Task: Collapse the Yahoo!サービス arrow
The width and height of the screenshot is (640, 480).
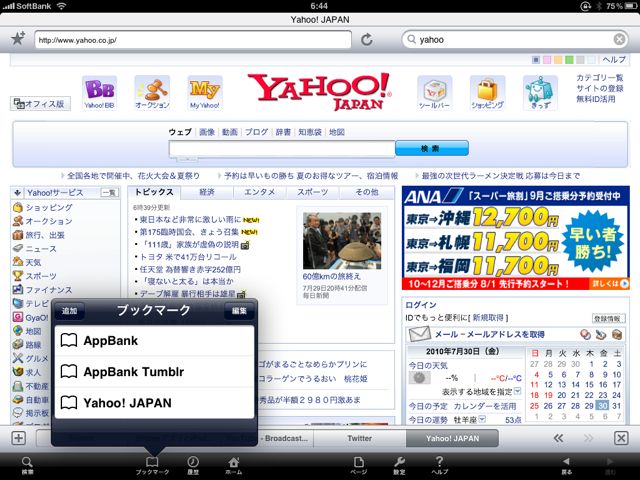Action: pyautogui.click(x=18, y=193)
